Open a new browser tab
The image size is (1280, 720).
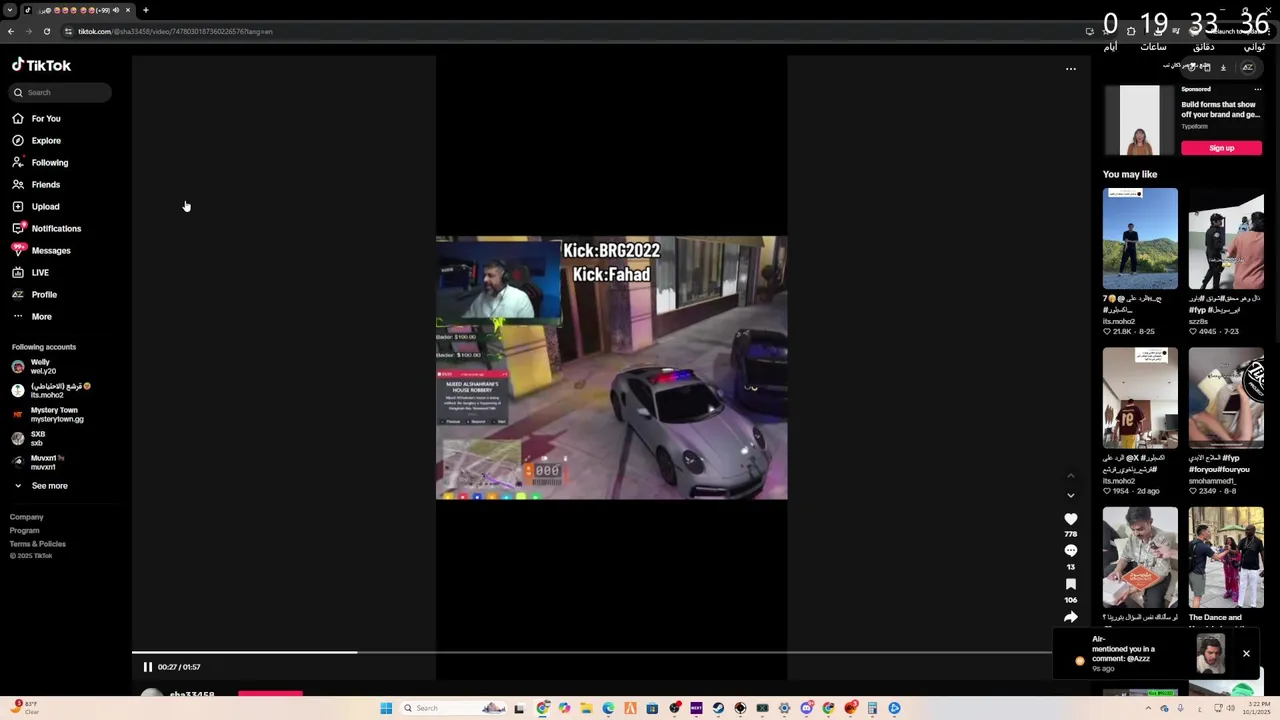145,10
